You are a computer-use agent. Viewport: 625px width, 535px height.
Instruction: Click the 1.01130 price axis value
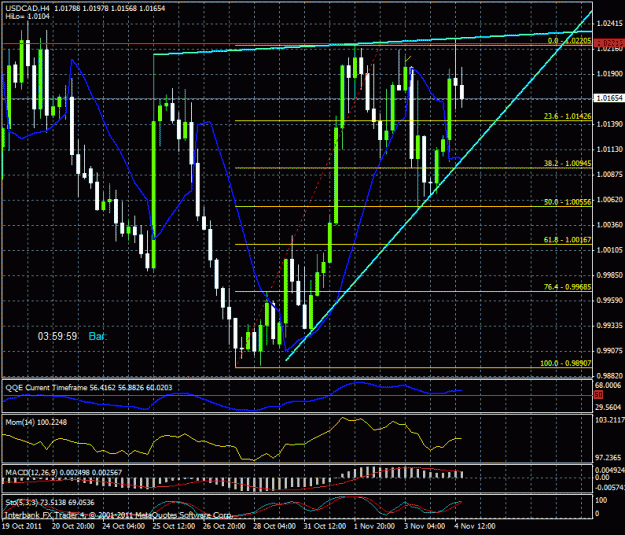coord(610,149)
